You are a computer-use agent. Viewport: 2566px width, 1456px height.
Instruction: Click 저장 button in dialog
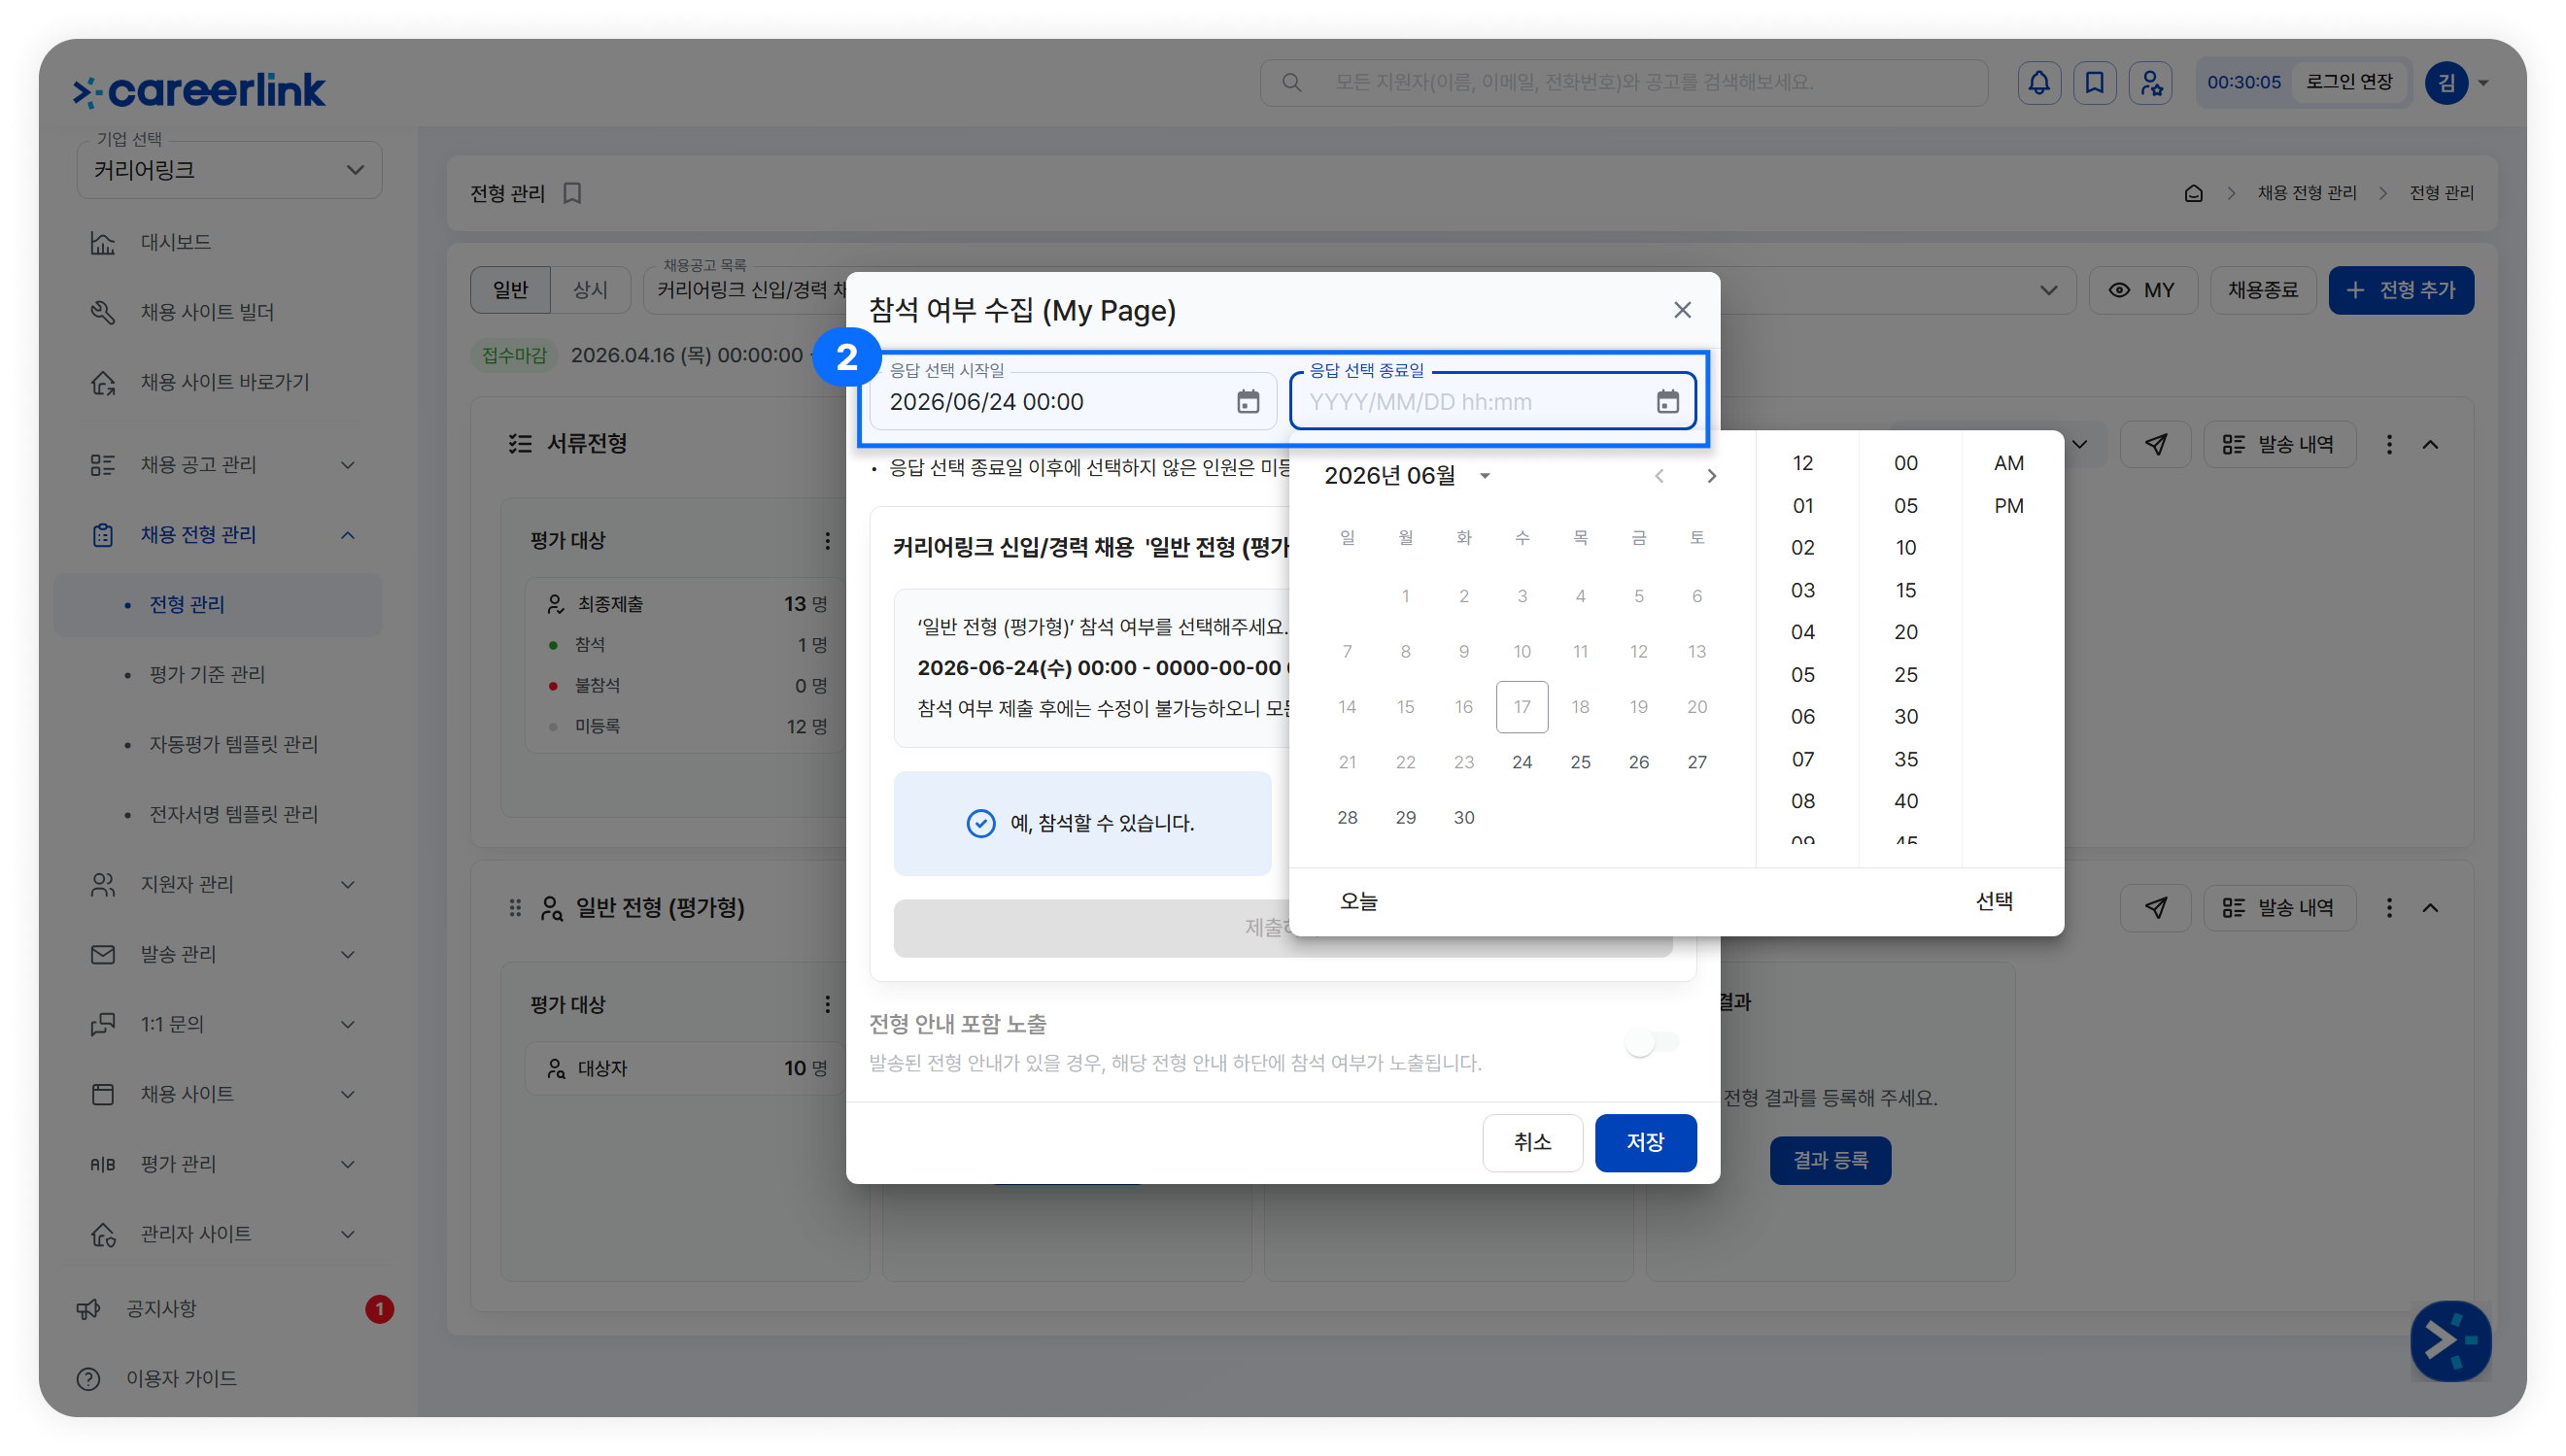pyautogui.click(x=1645, y=1142)
